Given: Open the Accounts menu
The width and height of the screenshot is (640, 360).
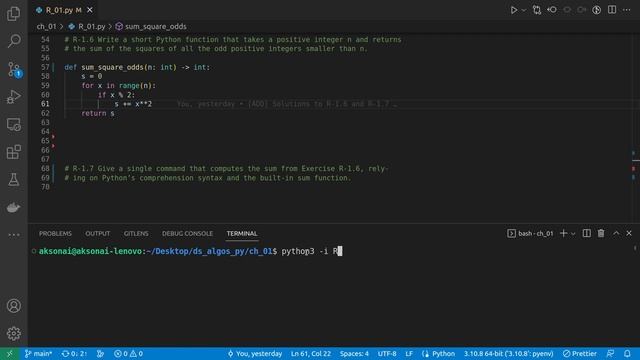Looking at the screenshot, I should pos(13,306).
